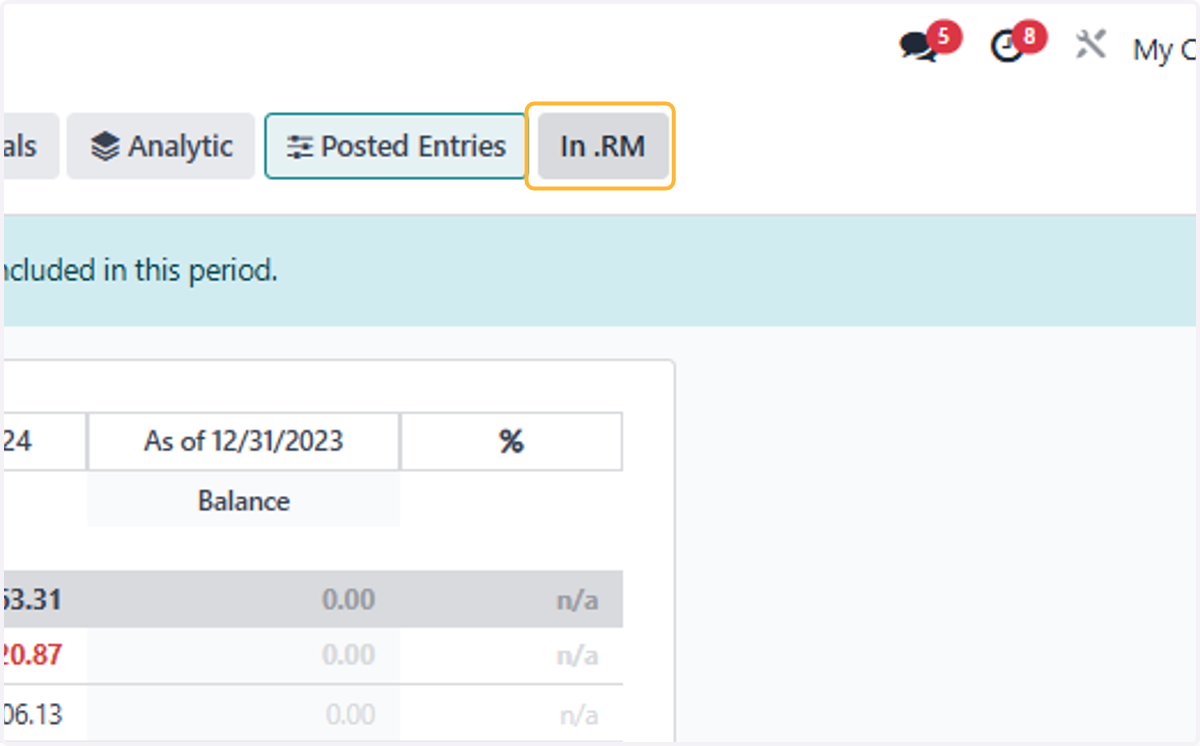This screenshot has width=1200, height=746.
Task: Click the layers icon on Analytic
Action: [x=105, y=147]
